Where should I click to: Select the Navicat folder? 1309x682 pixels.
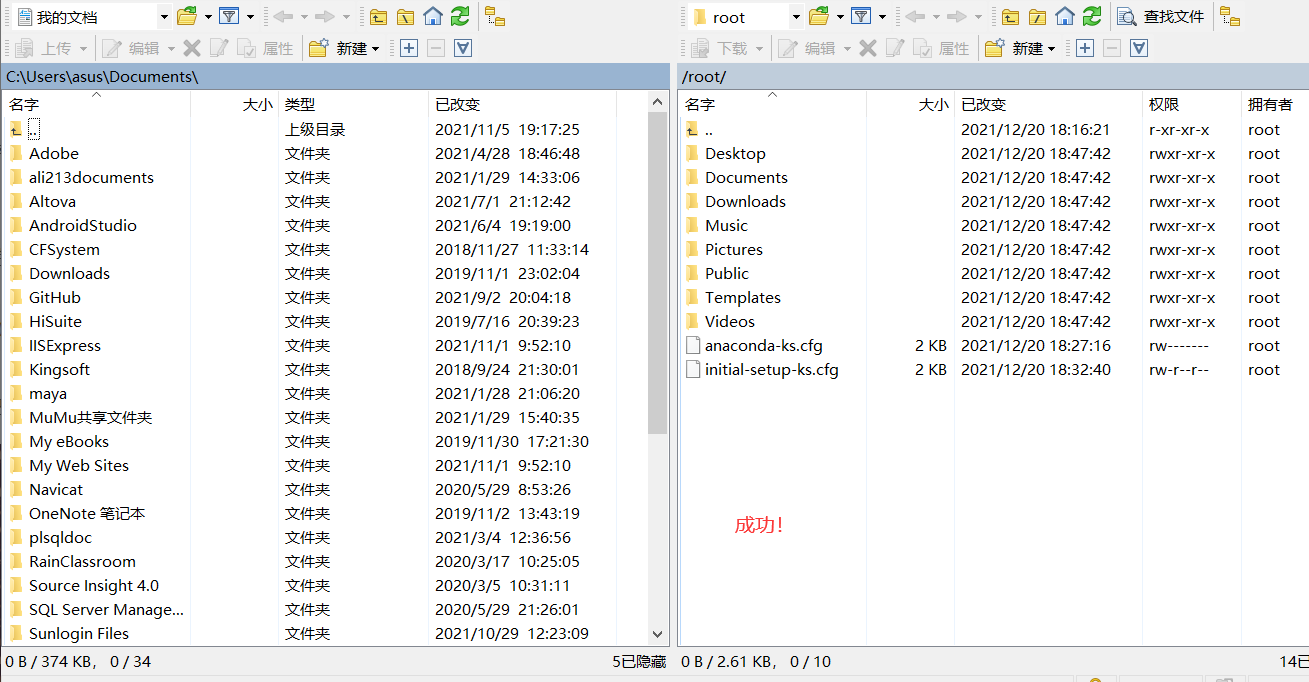(56, 489)
